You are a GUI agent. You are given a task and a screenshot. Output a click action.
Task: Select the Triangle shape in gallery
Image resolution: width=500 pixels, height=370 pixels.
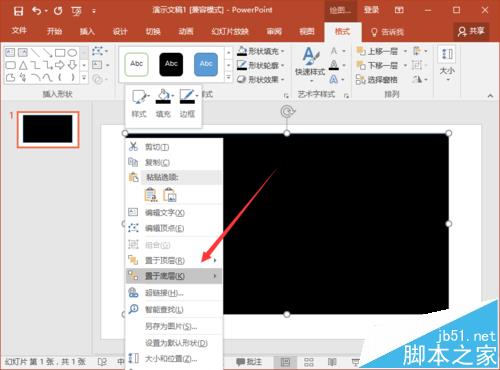tap(23, 65)
